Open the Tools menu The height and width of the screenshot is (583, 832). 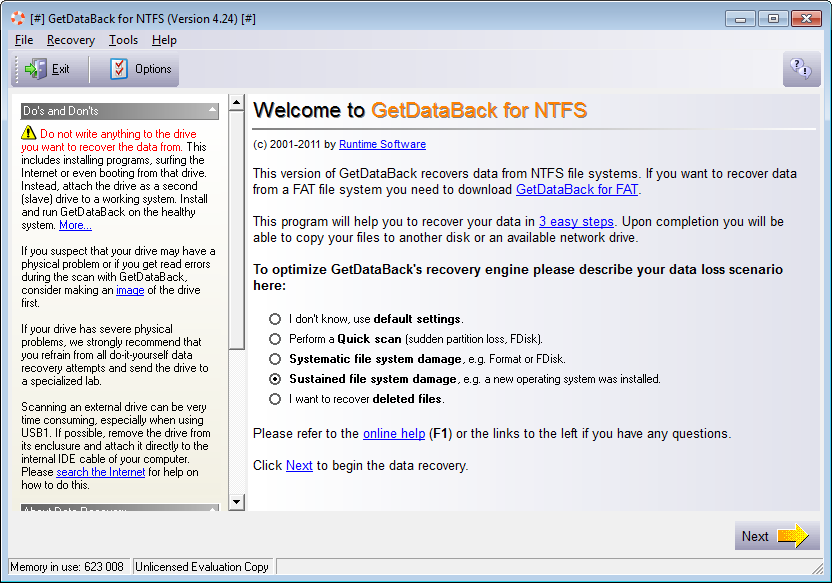(123, 40)
